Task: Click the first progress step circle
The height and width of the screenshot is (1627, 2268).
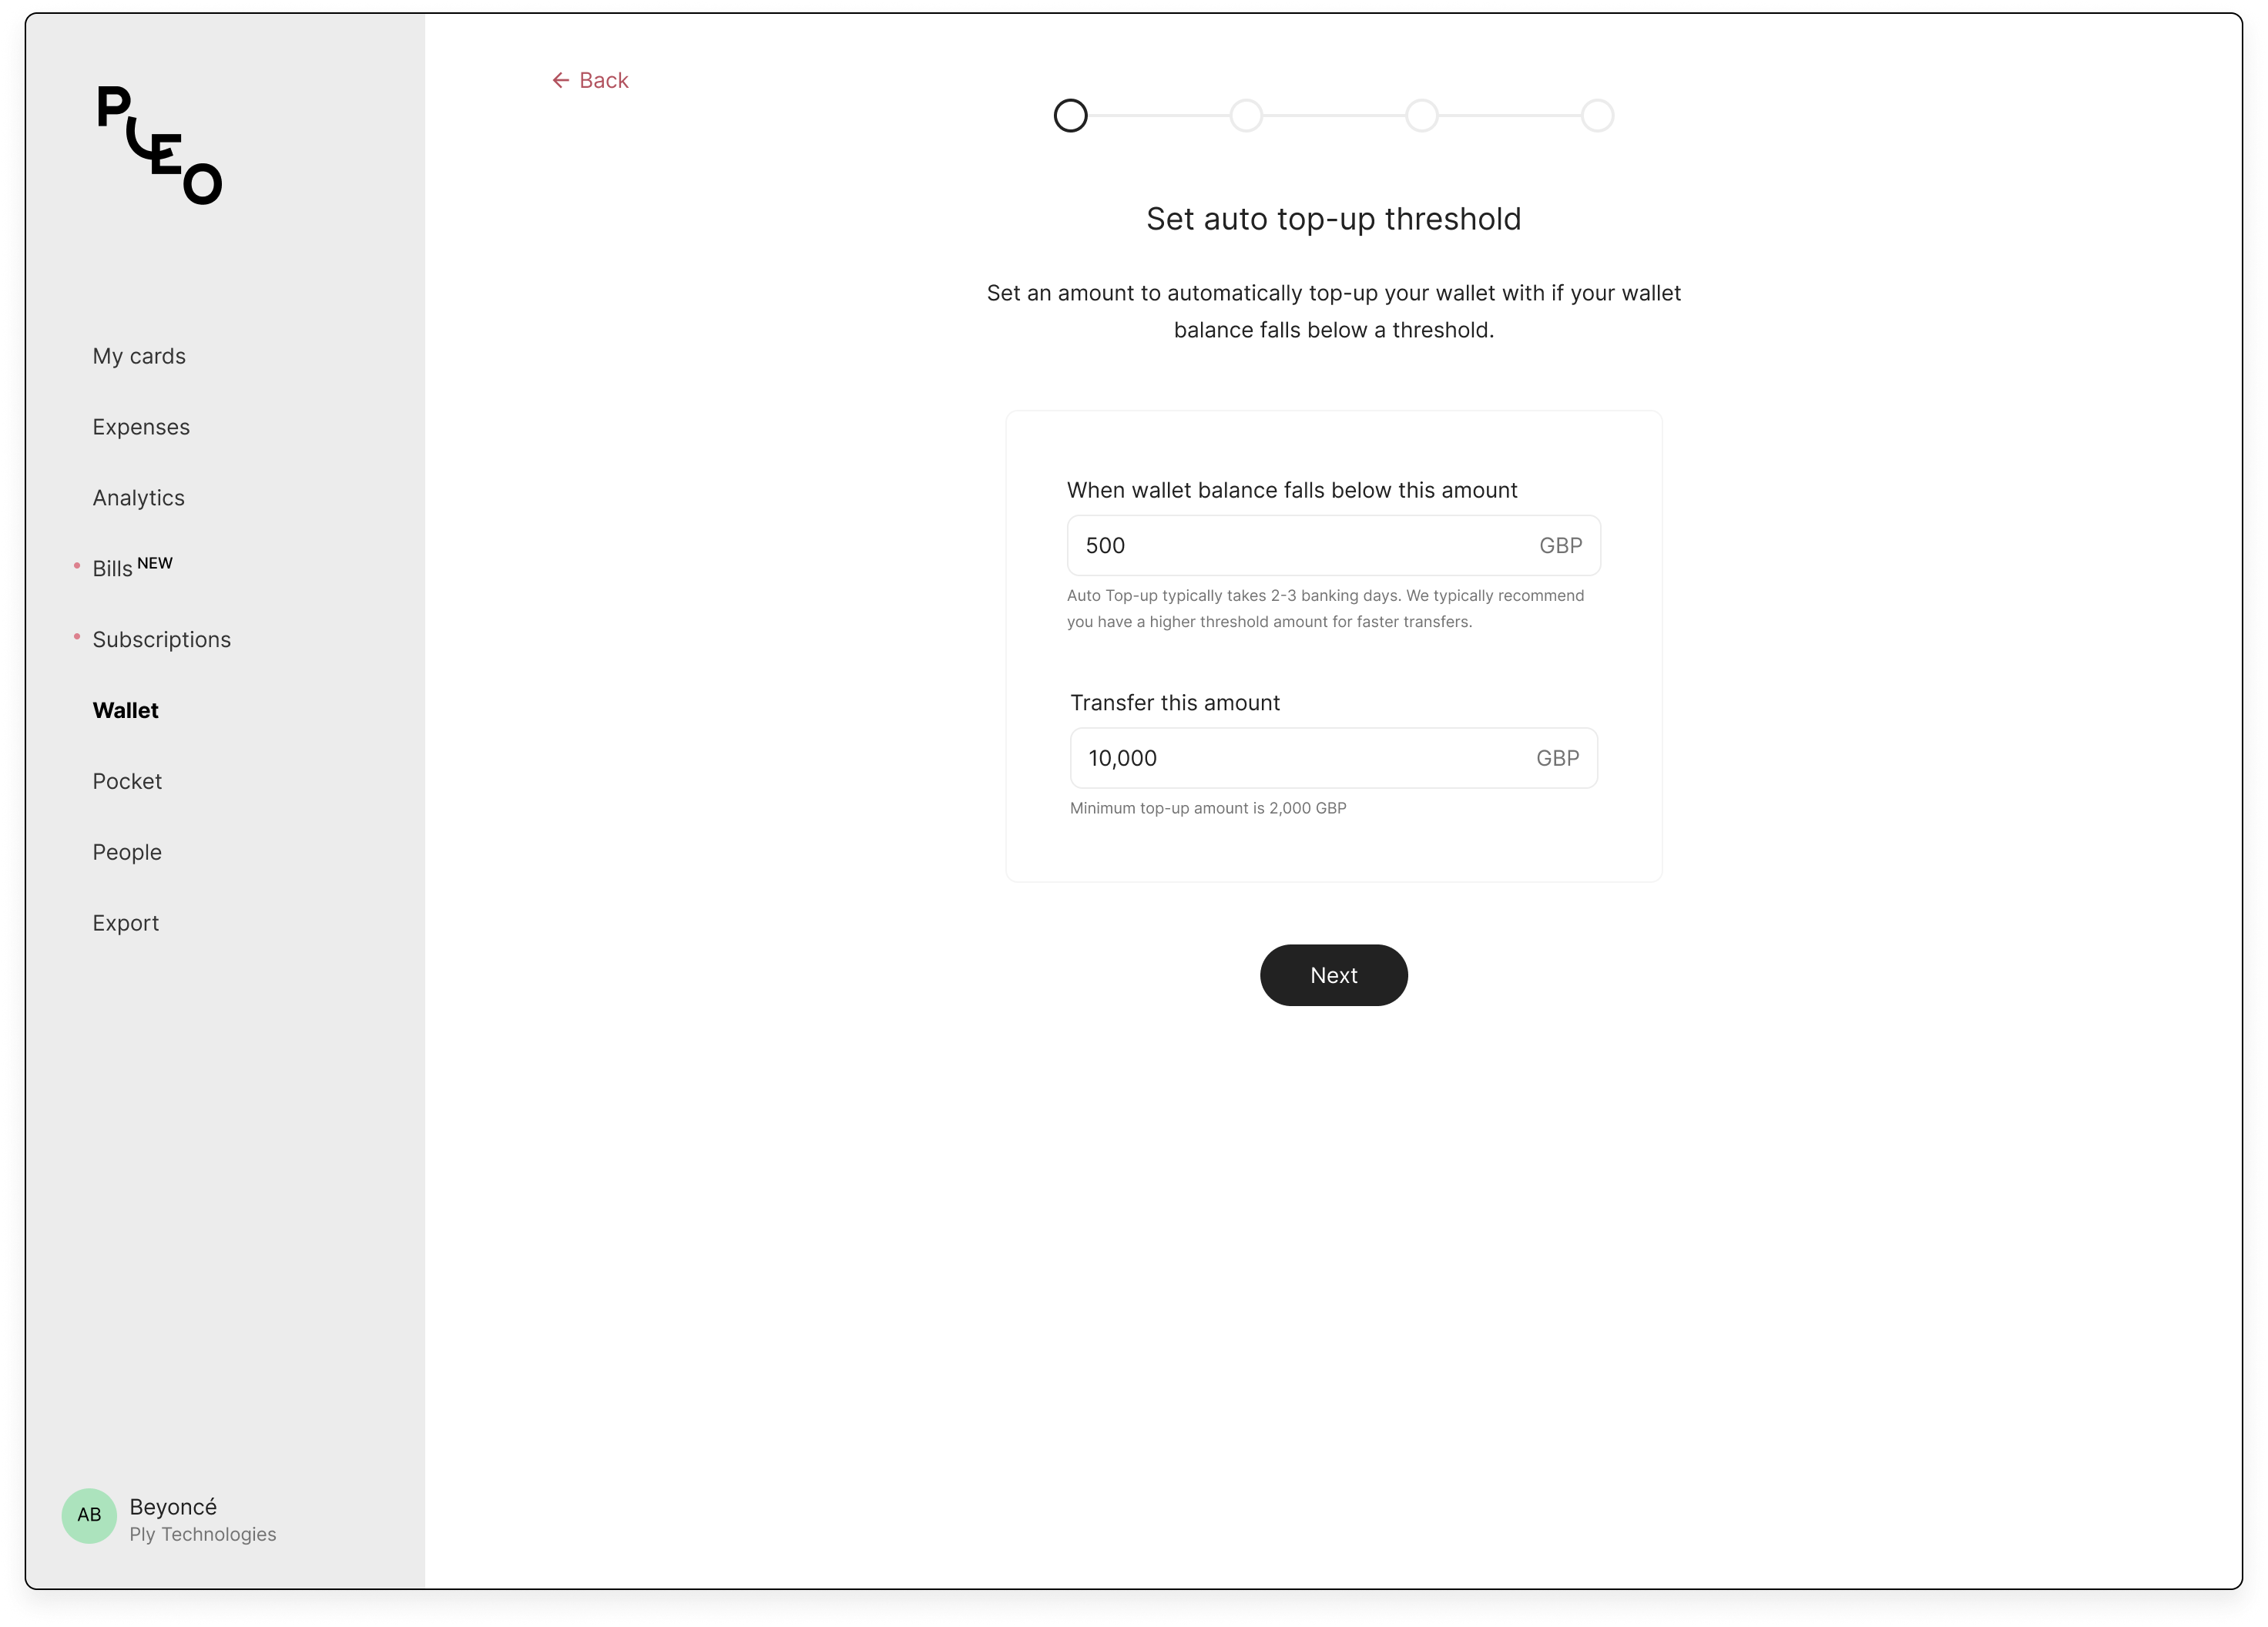Action: point(1071,115)
